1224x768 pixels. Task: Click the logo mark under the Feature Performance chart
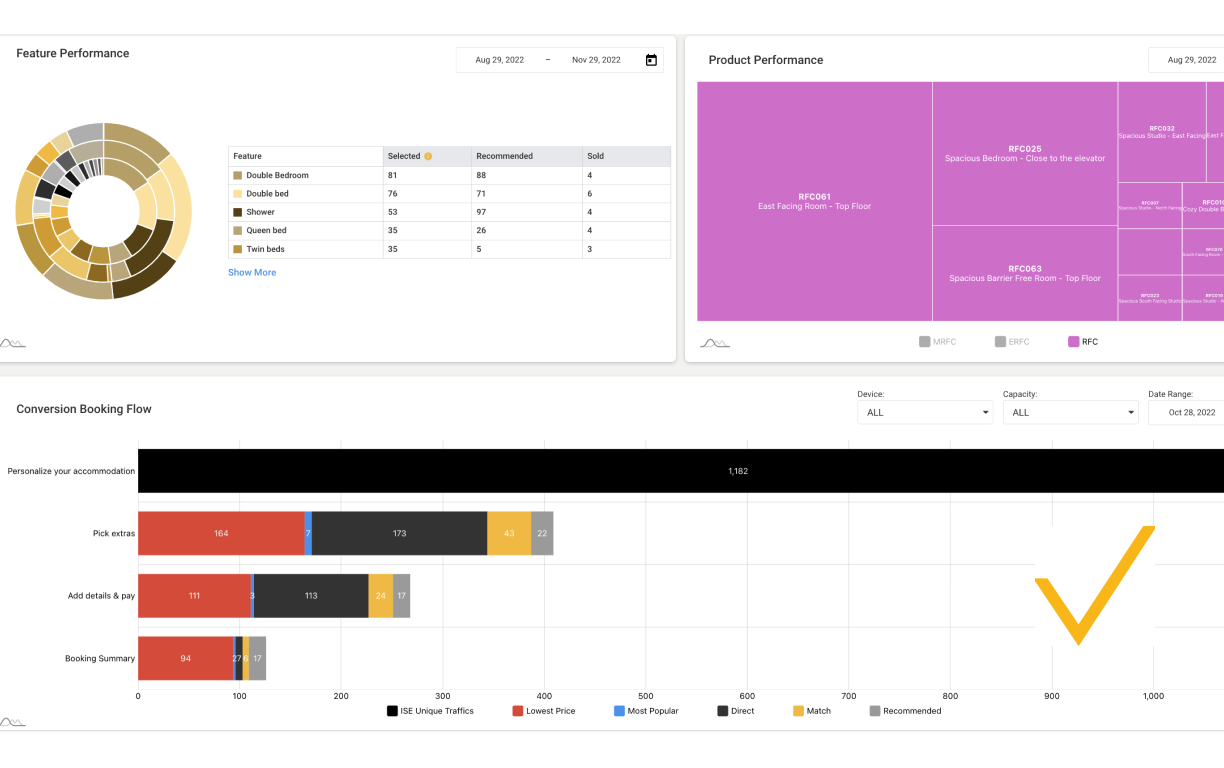(13, 343)
